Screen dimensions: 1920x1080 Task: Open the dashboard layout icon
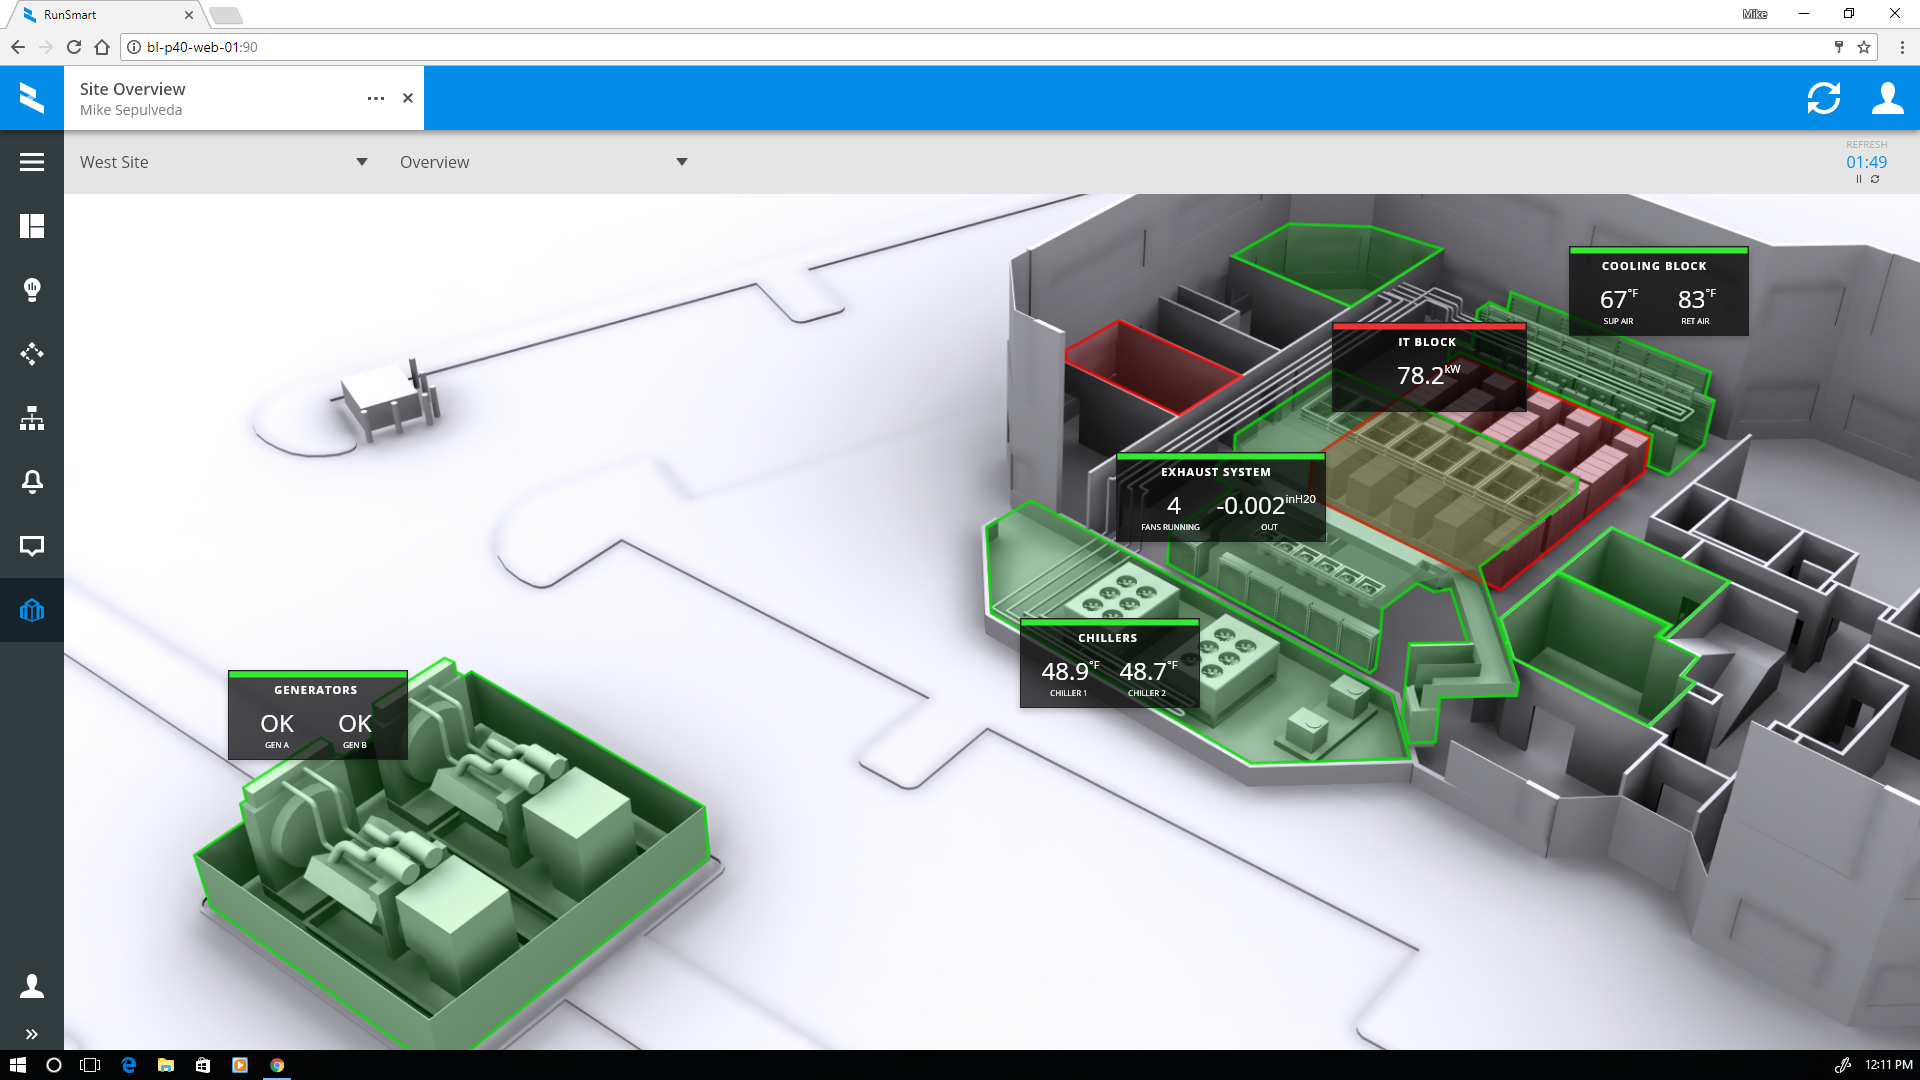[x=32, y=226]
